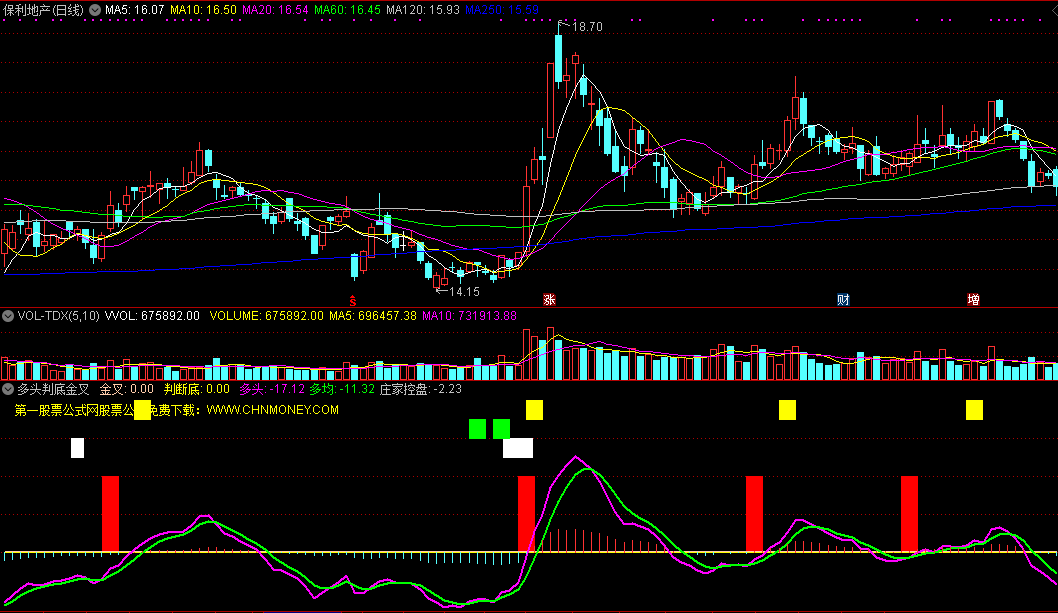1058x613 pixels.
Task: Click the right green signal block
Action: click(x=501, y=429)
